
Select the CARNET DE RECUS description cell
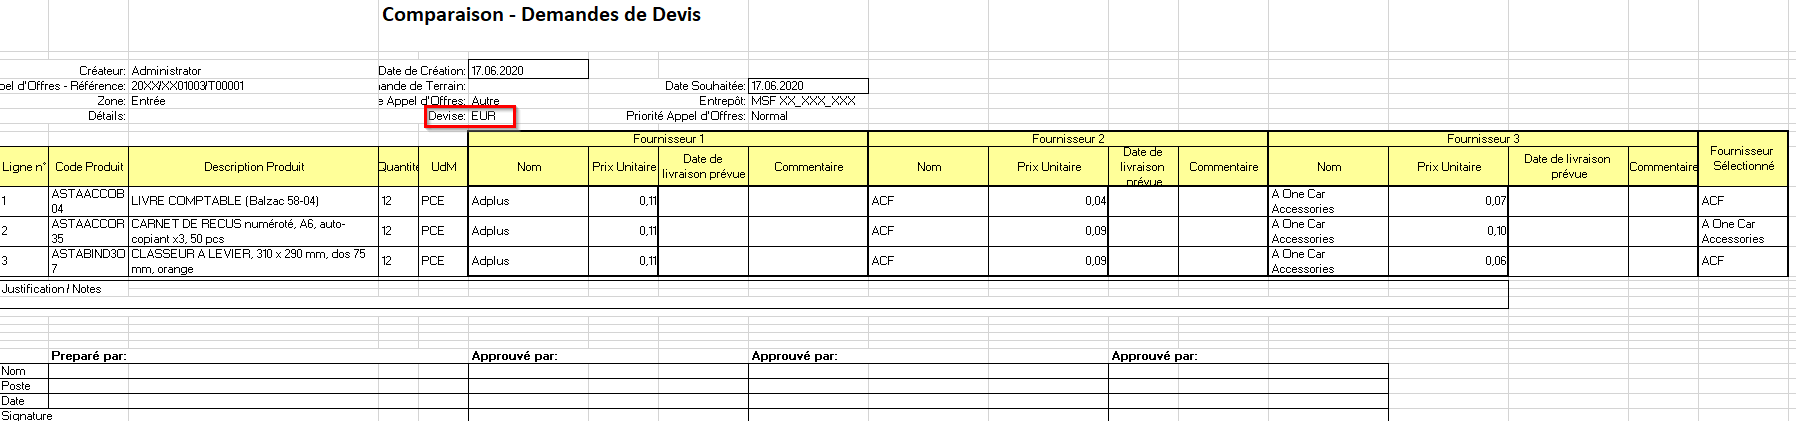coord(254,231)
